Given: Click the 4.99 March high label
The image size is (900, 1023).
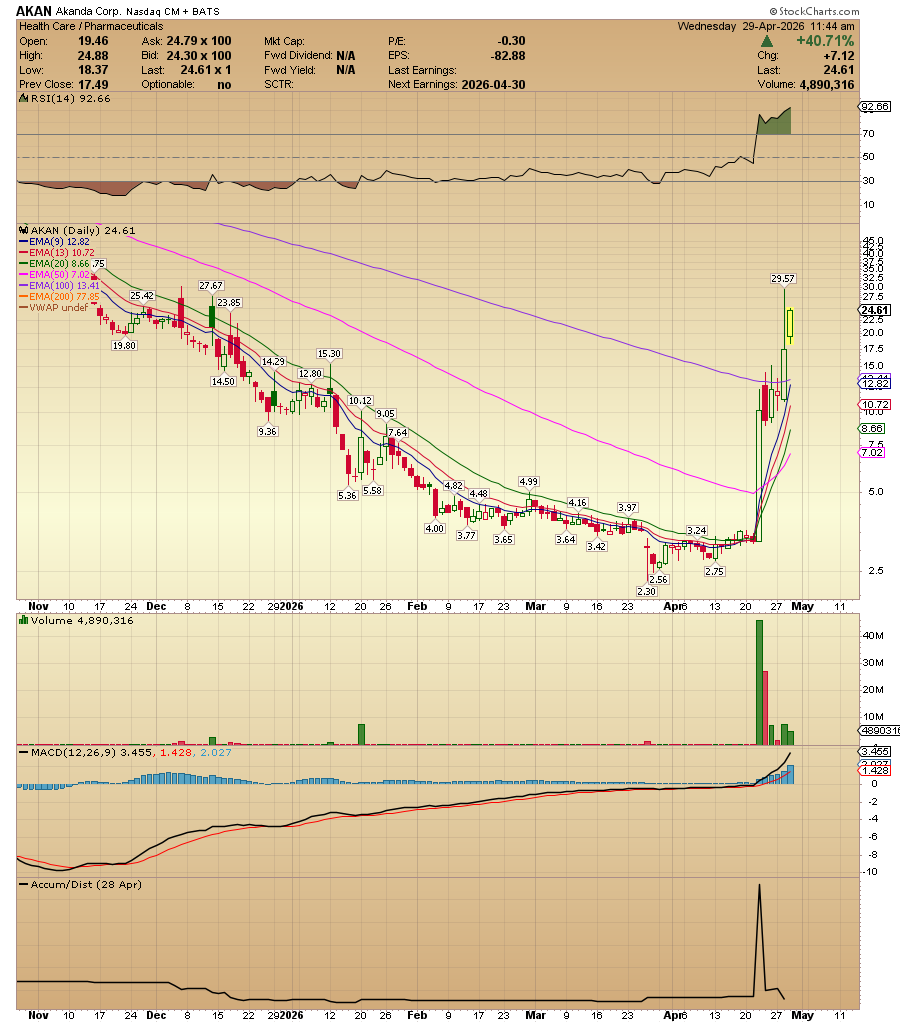Looking at the screenshot, I should click(529, 482).
